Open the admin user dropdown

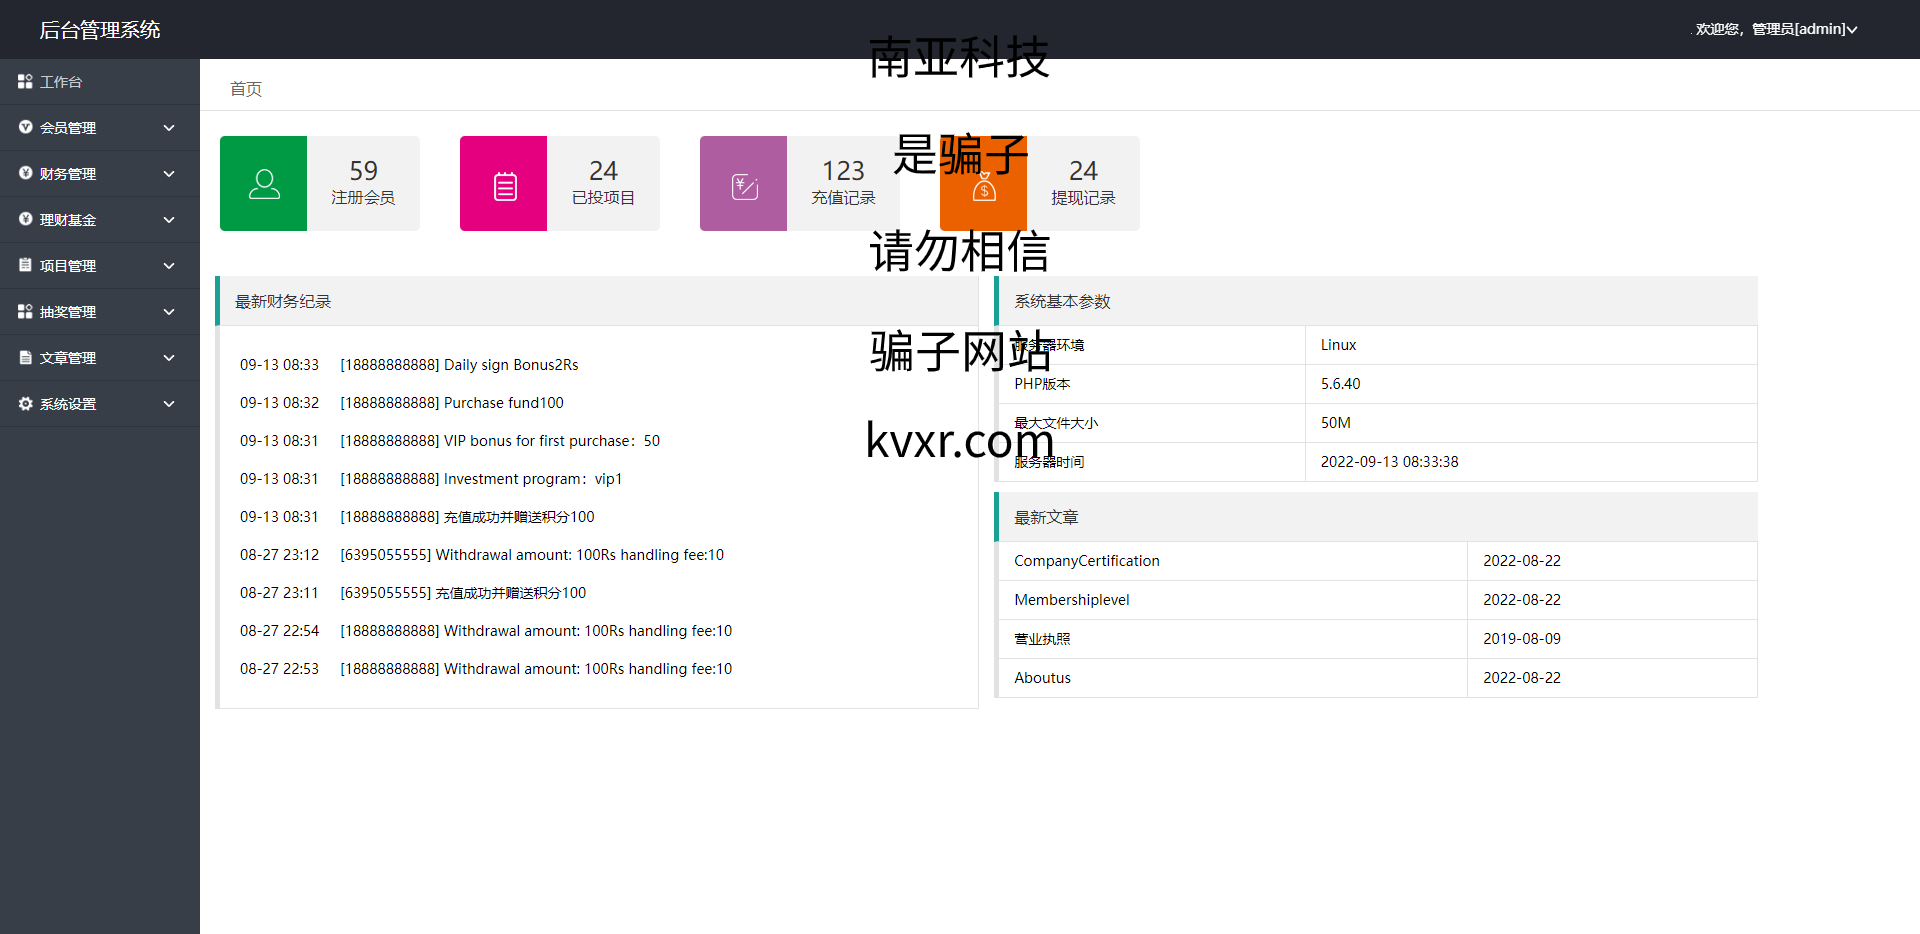[1776, 29]
